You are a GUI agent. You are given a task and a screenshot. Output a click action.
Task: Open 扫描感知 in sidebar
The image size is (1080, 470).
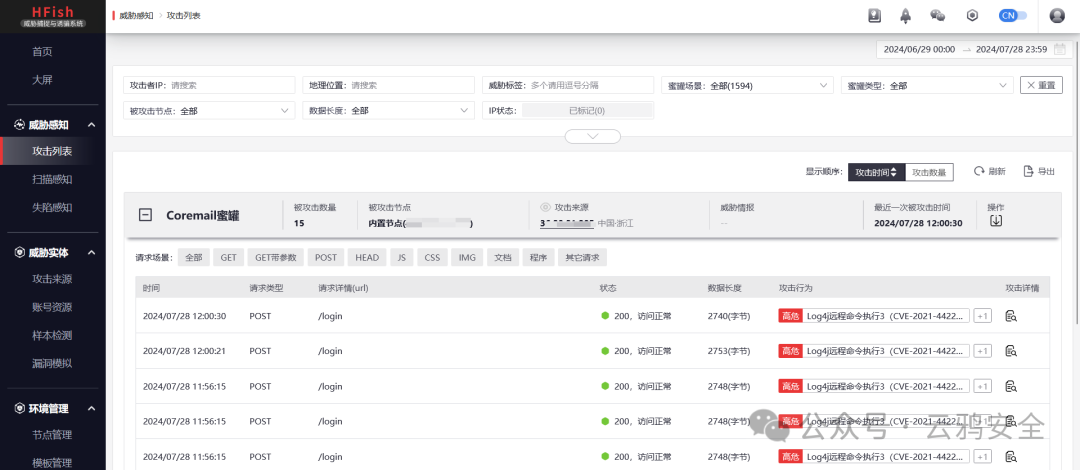point(52,179)
